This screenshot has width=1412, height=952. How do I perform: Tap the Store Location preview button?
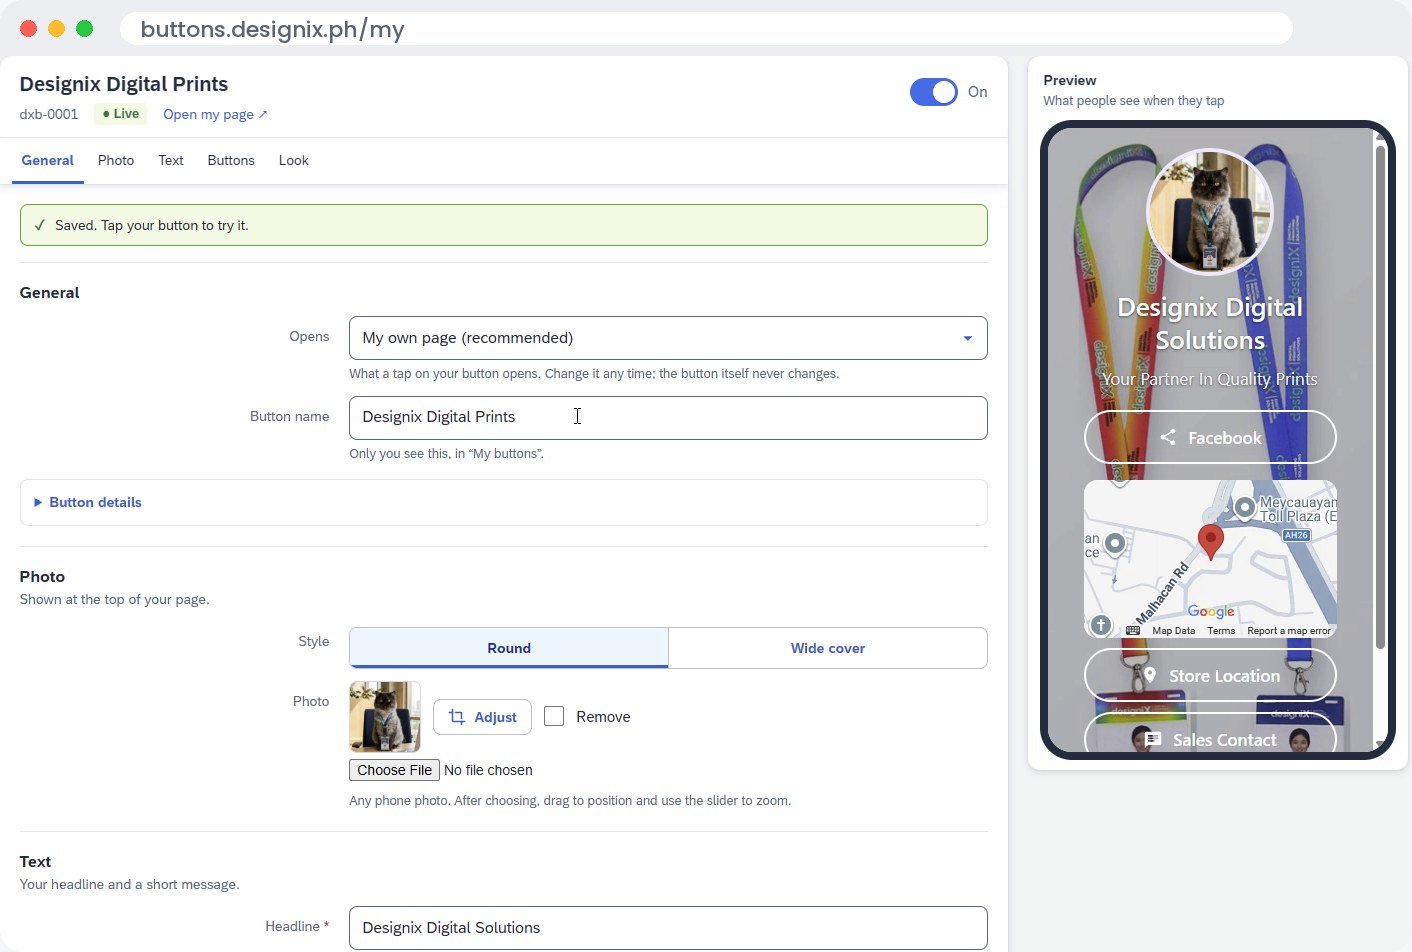(1210, 675)
